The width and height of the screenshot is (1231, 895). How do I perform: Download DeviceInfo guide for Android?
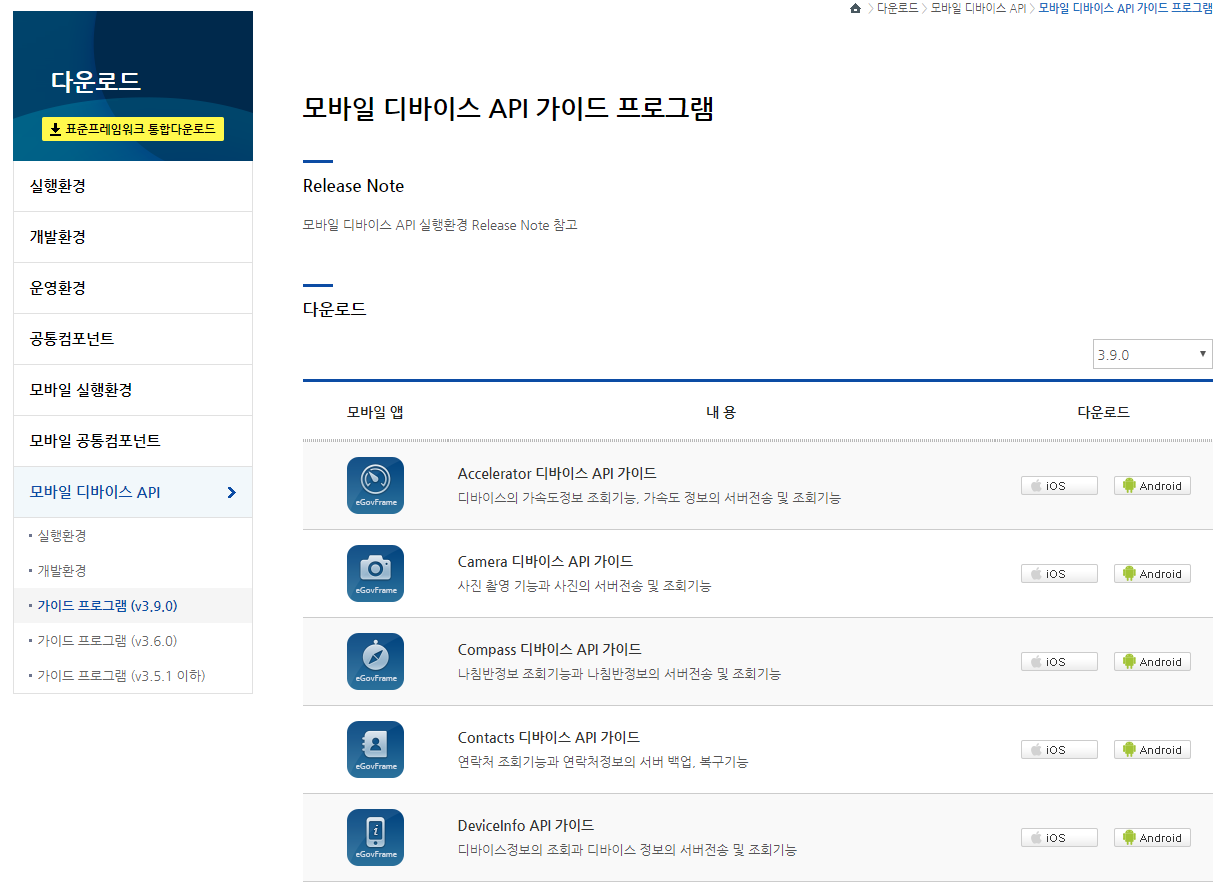coord(1152,838)
